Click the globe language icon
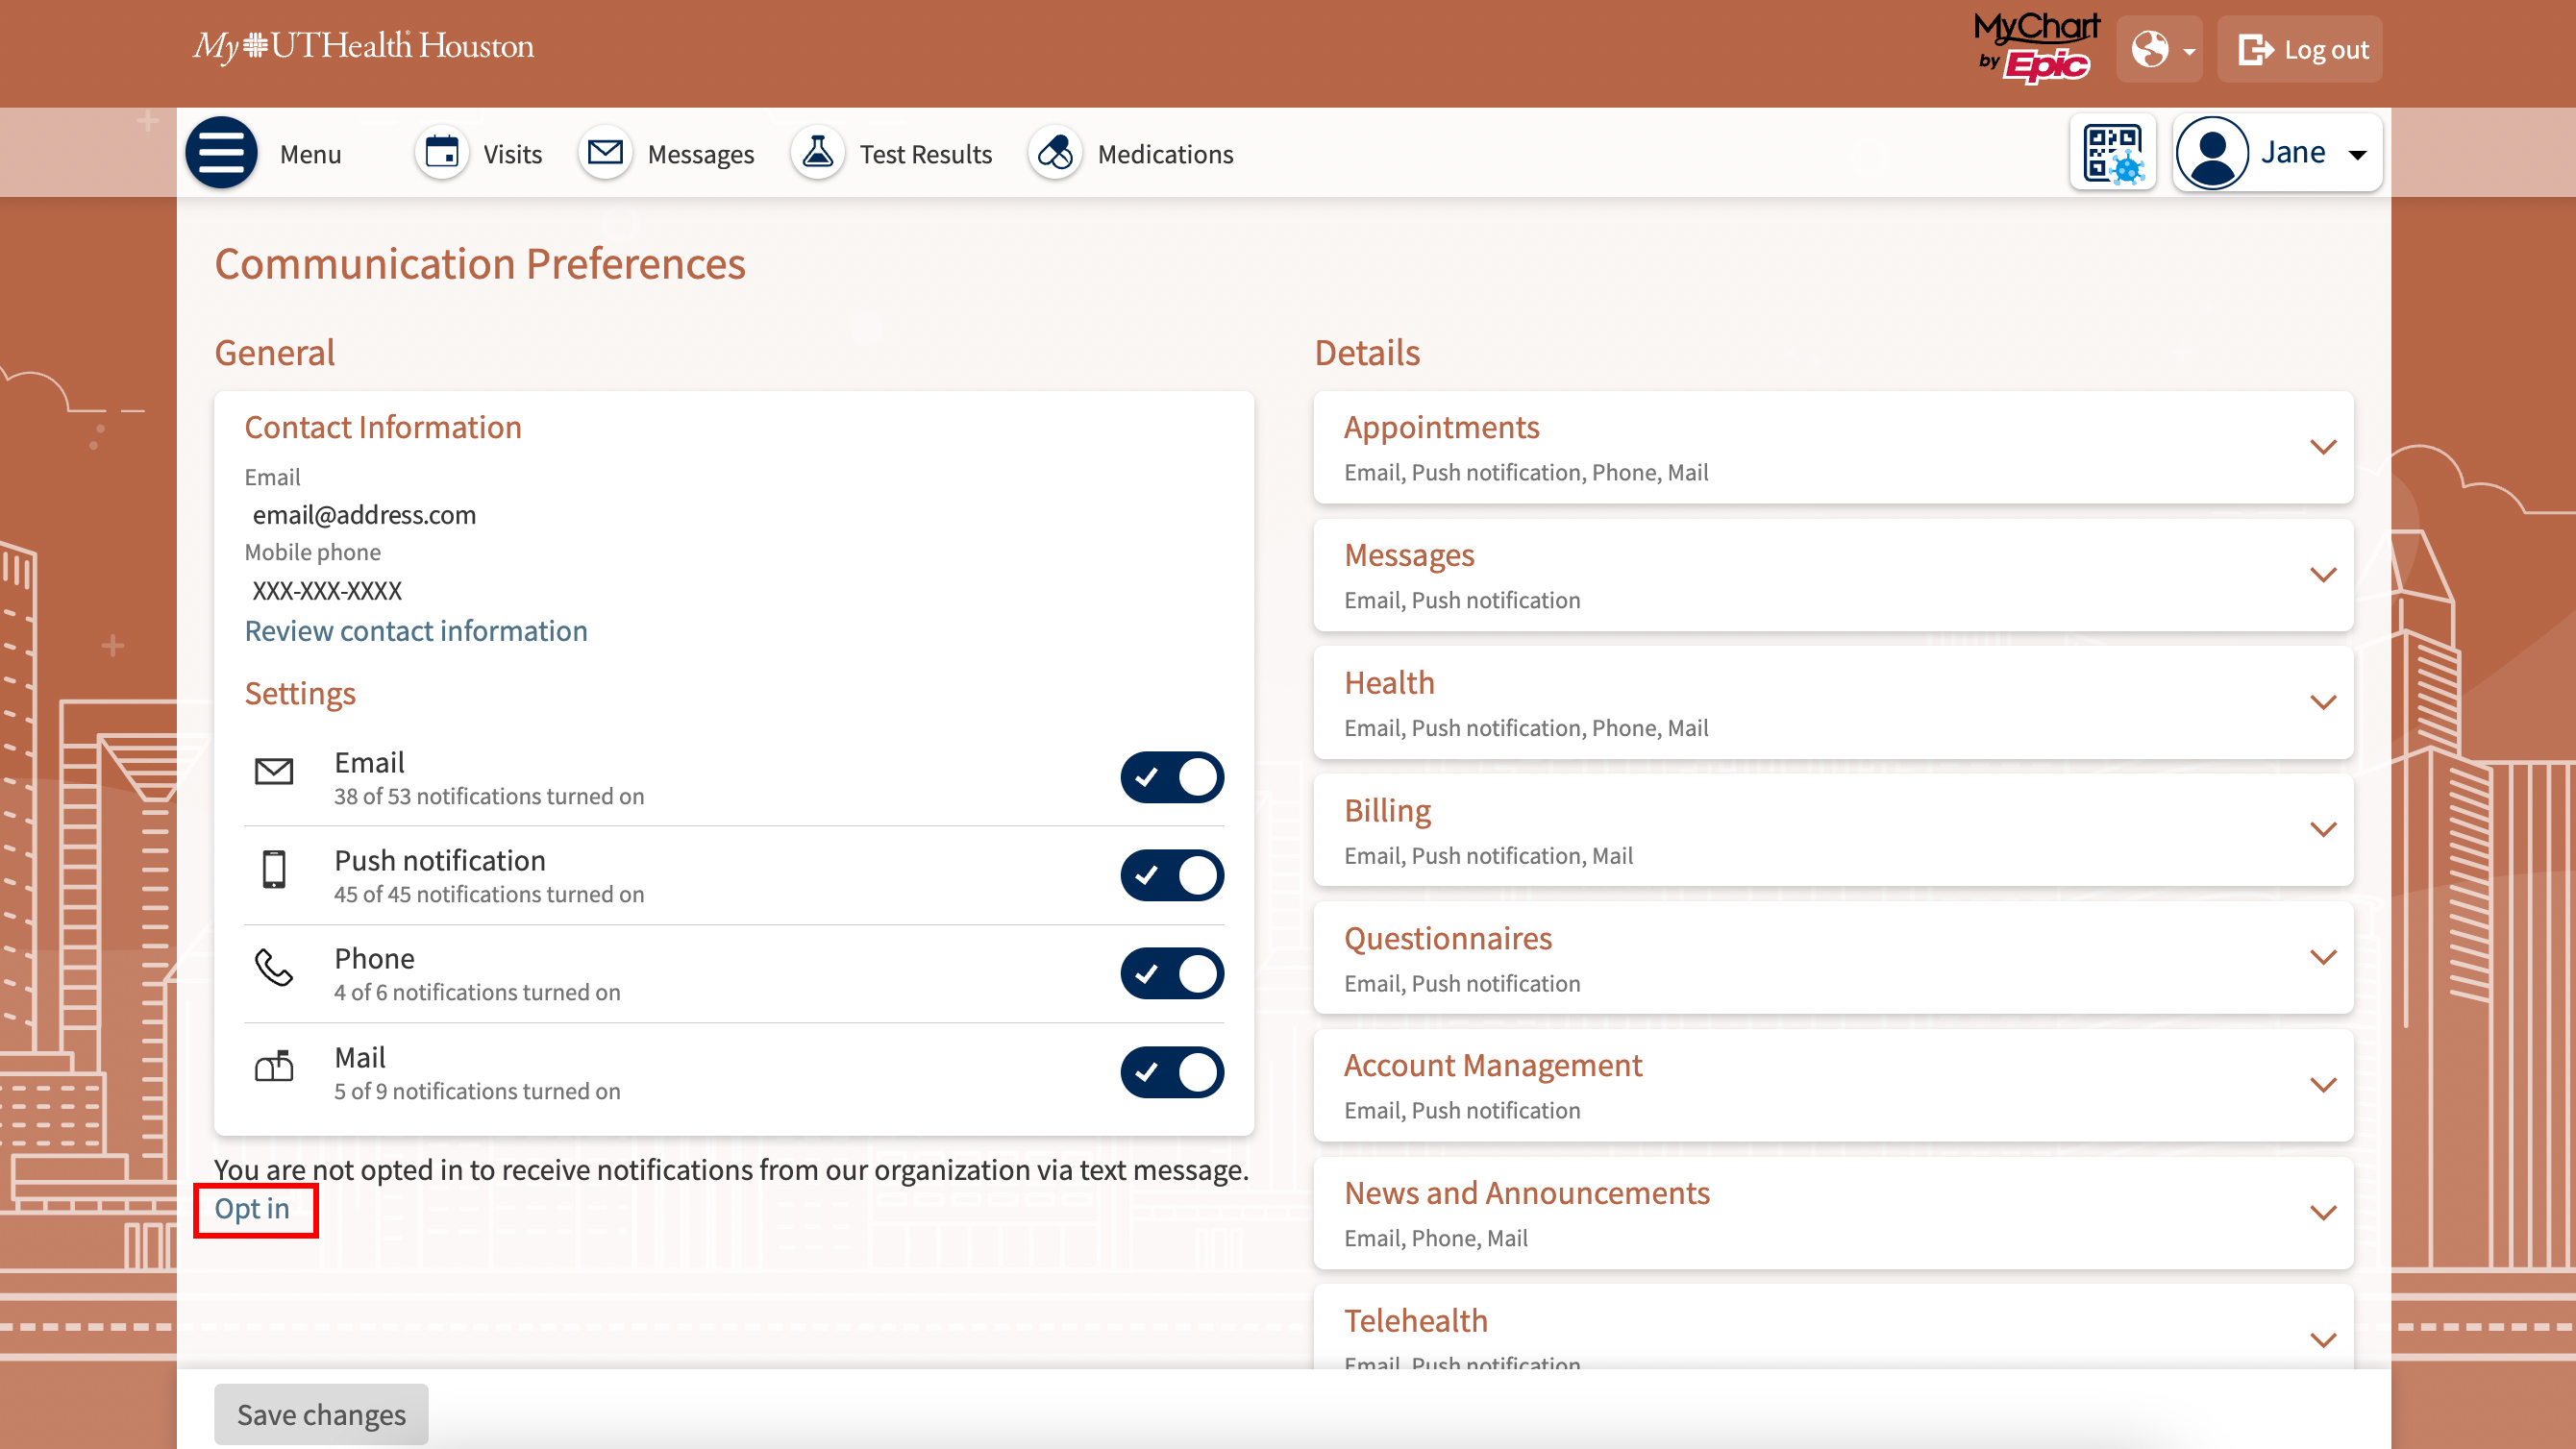Viewport: 2576px width, 1449px height. 2149,49
